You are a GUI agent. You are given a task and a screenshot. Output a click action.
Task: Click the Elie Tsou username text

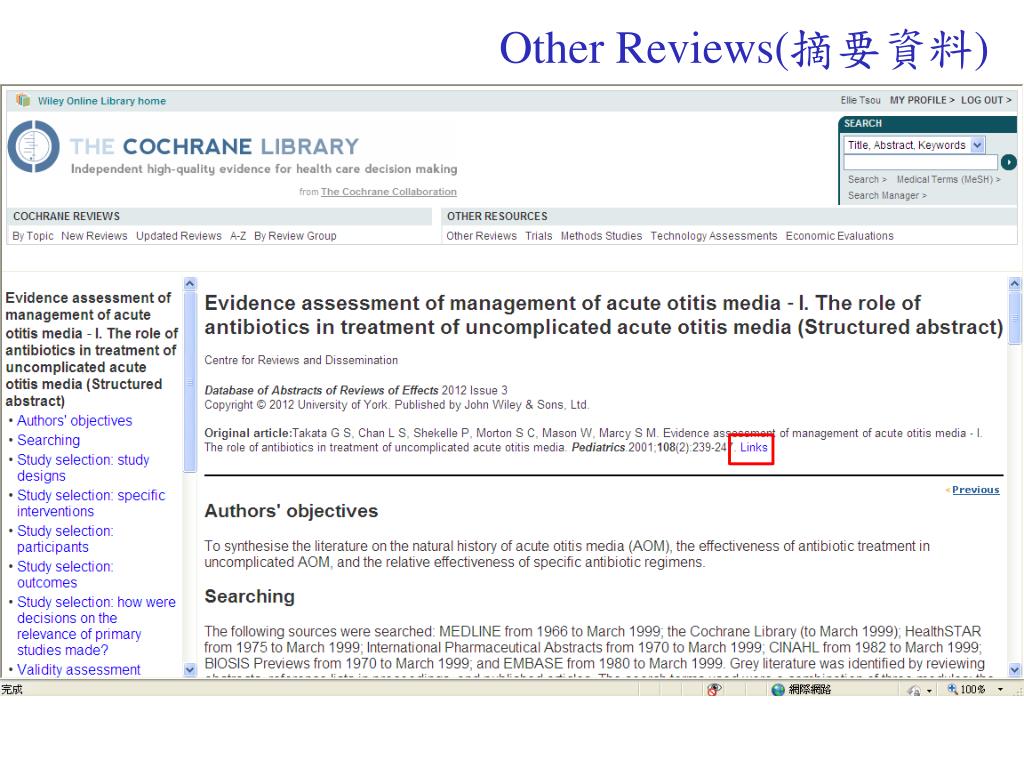[860, 100]
